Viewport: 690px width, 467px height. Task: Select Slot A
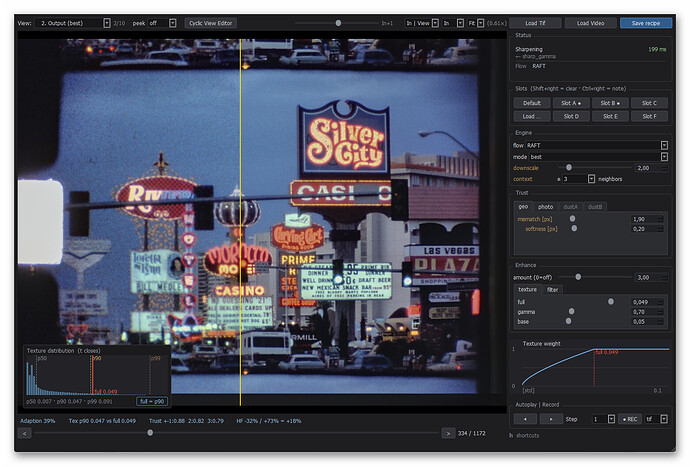(571, 103)
